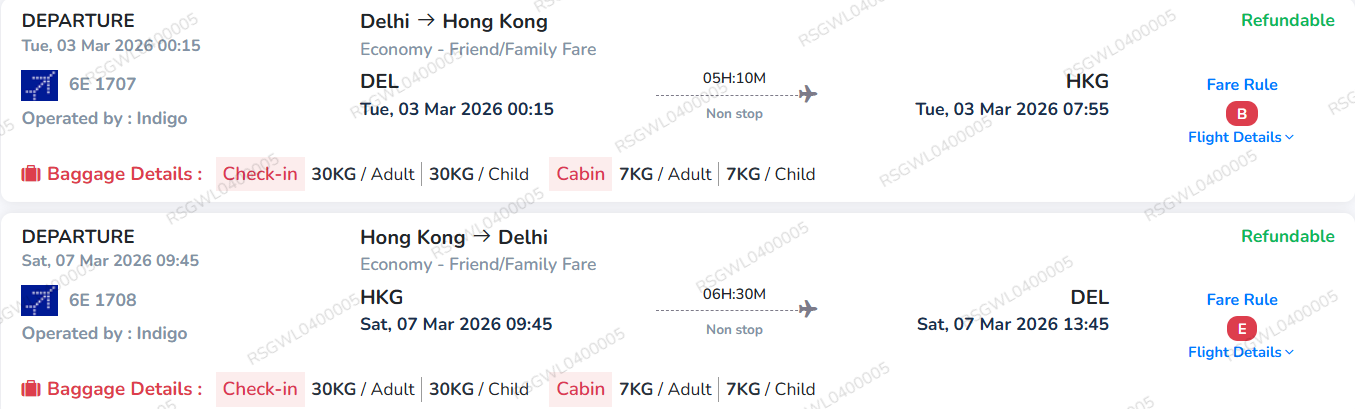Click airplane icon on Hong Kong–Delhi route
Image resolution: width=1355 pixels, height=409 pixels.
coord(808,309)
